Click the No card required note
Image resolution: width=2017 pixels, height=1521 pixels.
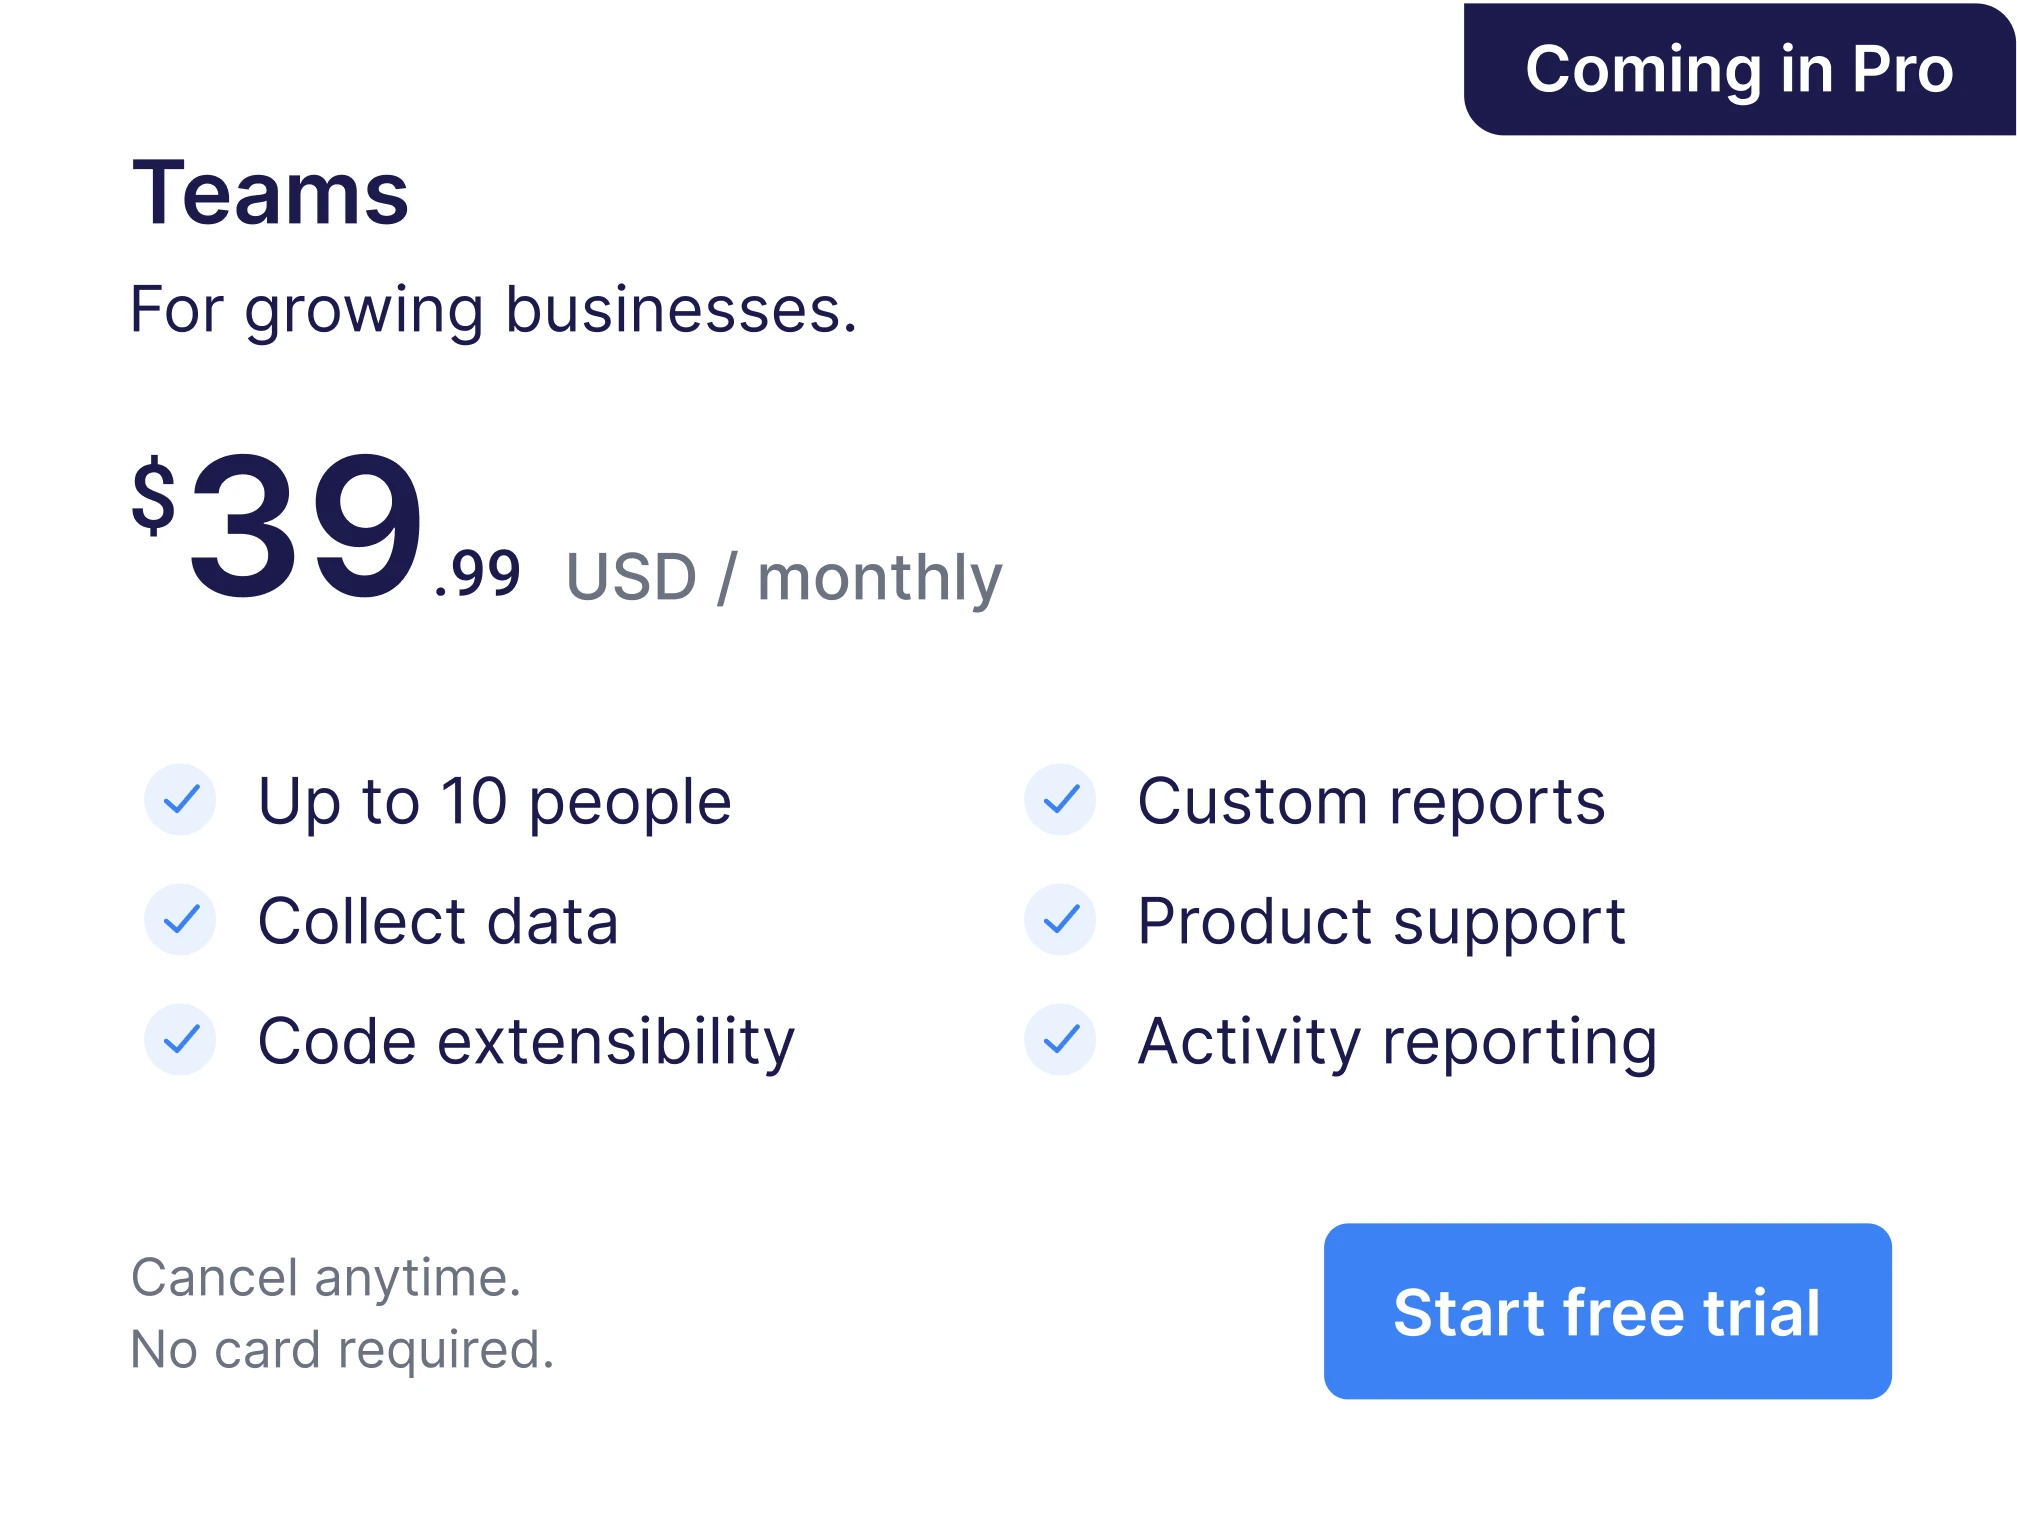pyautogui.click(x=342, y=1349)
